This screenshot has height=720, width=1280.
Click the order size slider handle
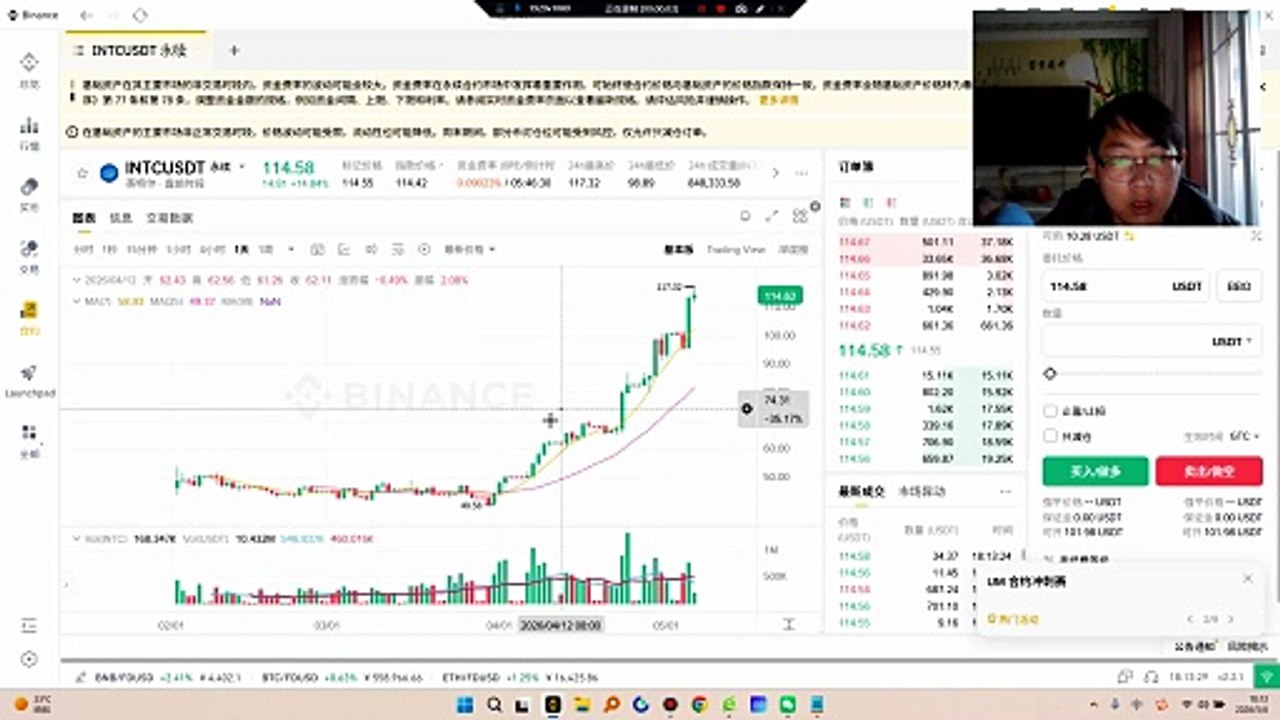1050,373
